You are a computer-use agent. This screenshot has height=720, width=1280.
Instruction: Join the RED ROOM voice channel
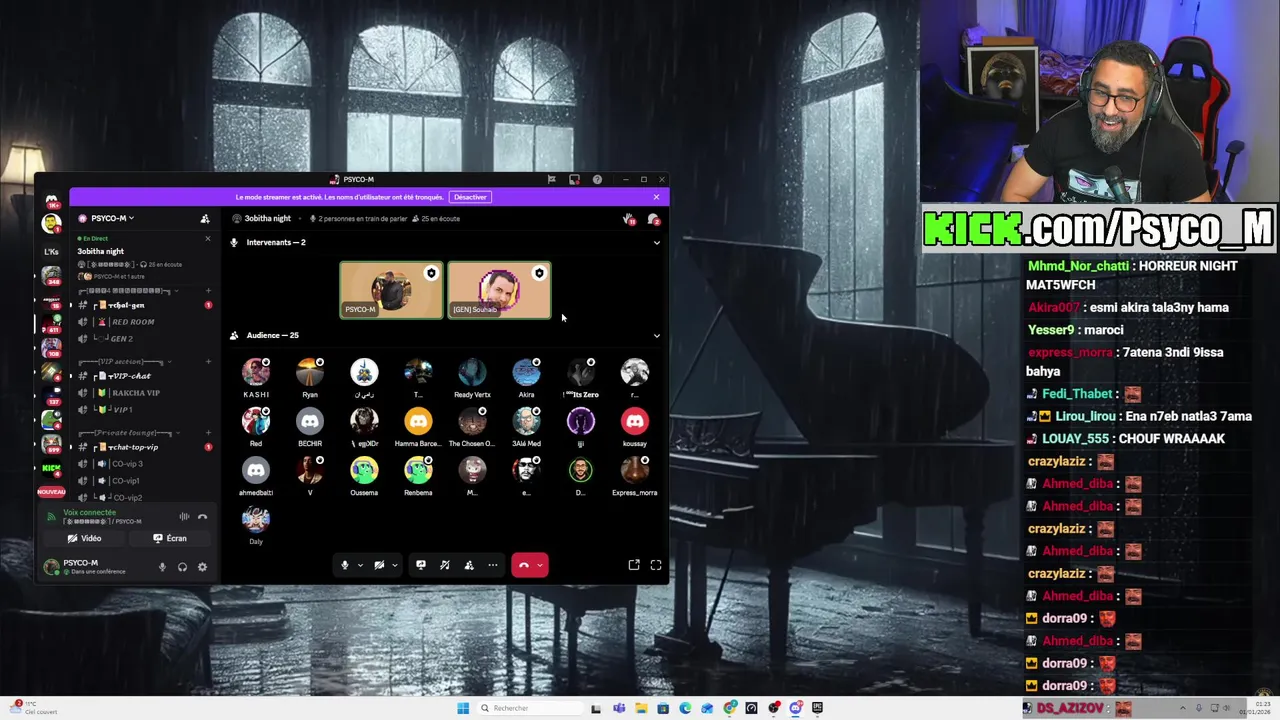(x=145, y=322)
